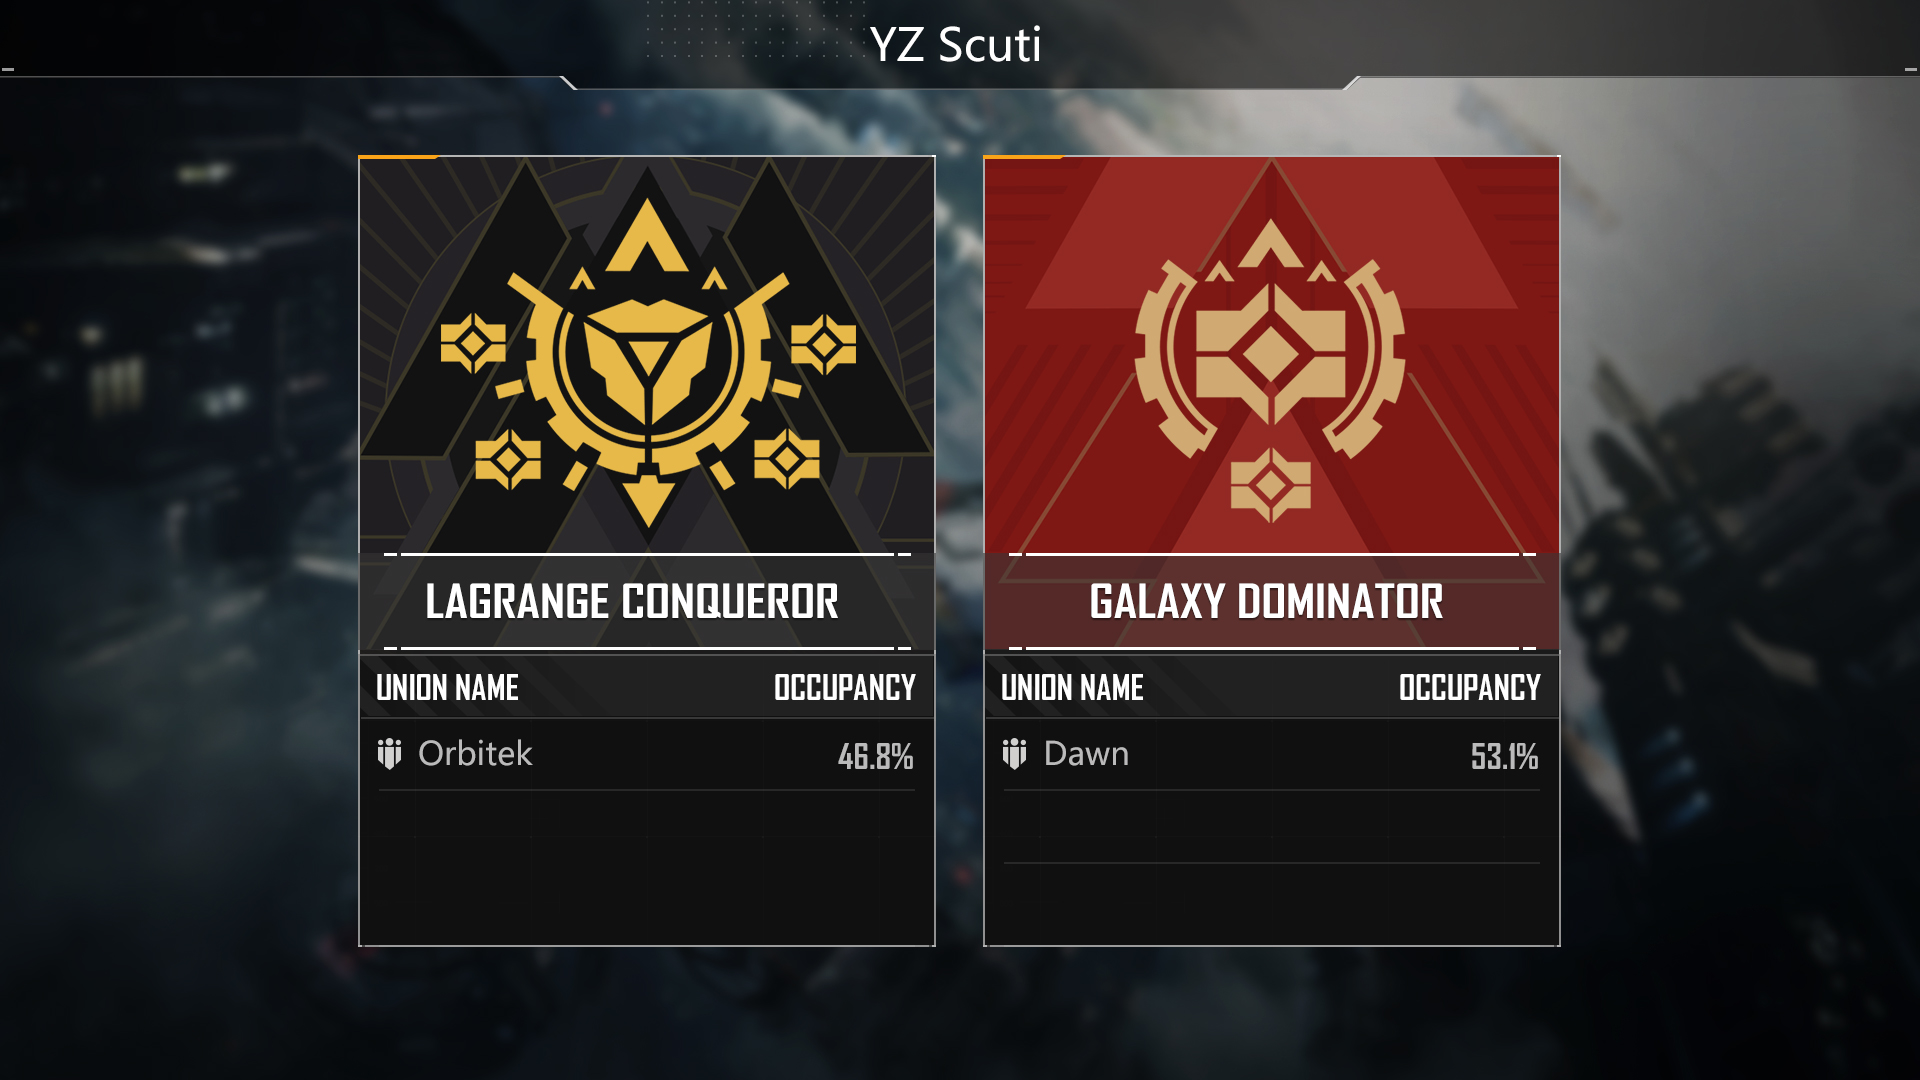Viewport: 1920px width, 1080px height.
Task: Click the gold chevron atop Lagrange Conqueror crest
Action: [647, 236]
